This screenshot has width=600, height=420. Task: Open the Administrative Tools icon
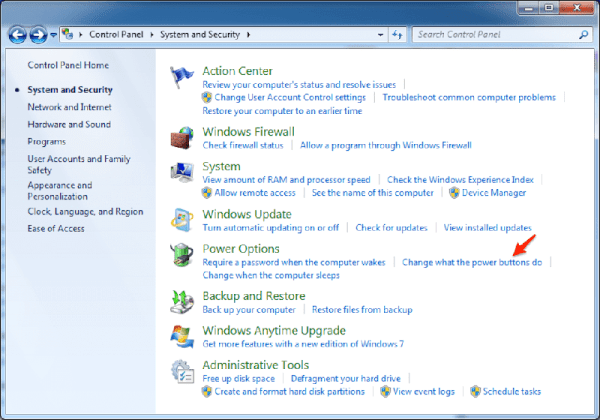point(183,371)
